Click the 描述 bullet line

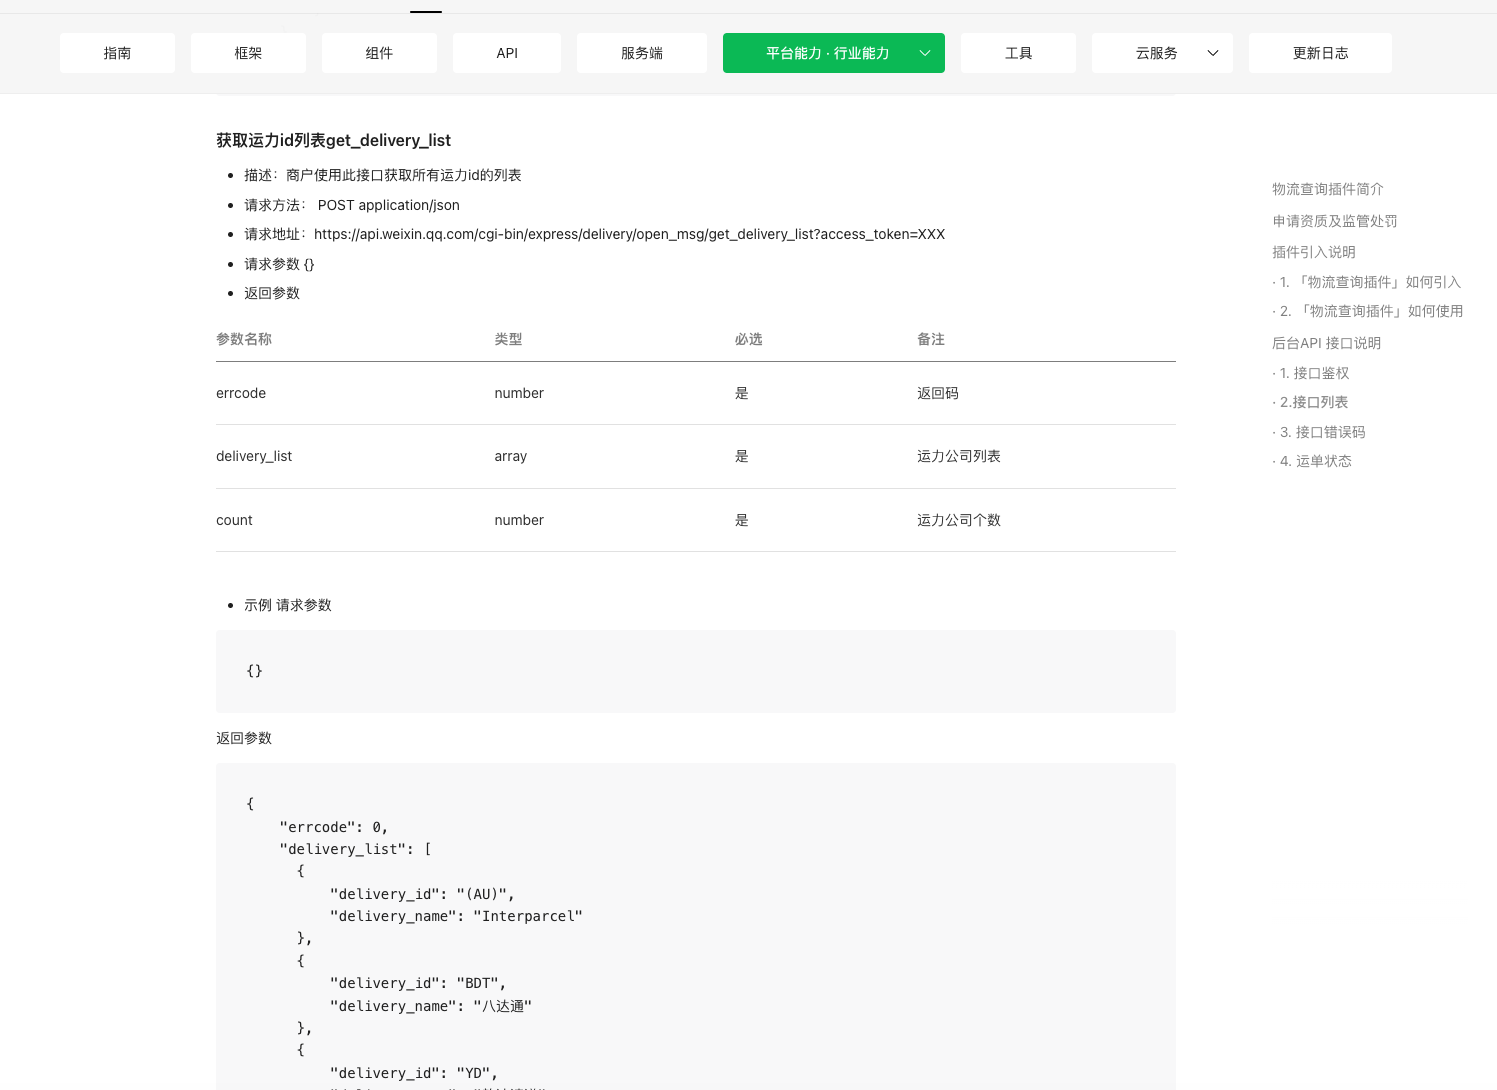point(383,175)
